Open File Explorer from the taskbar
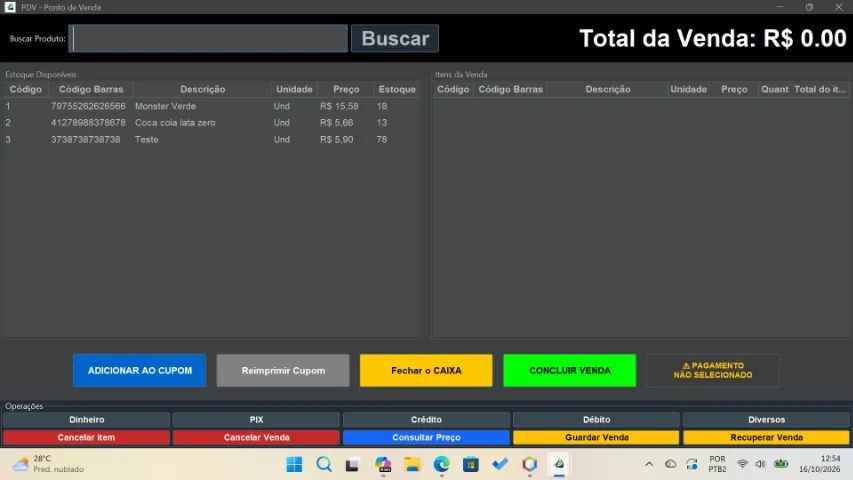The image size is (853, 480). (412, 464)
